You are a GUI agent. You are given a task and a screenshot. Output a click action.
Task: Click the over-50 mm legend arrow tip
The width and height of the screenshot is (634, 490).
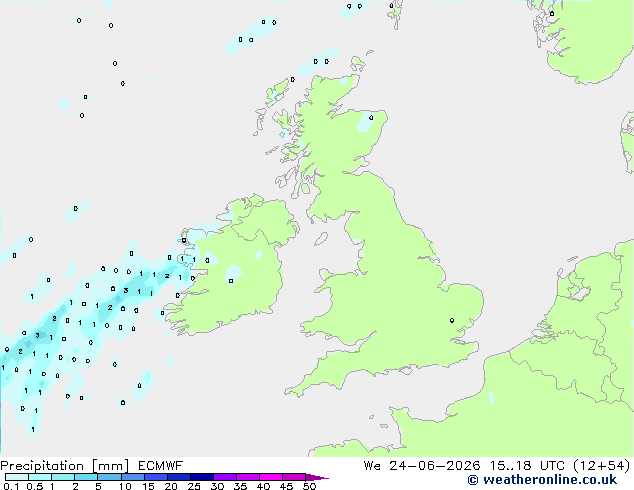[x=317, y=477]
